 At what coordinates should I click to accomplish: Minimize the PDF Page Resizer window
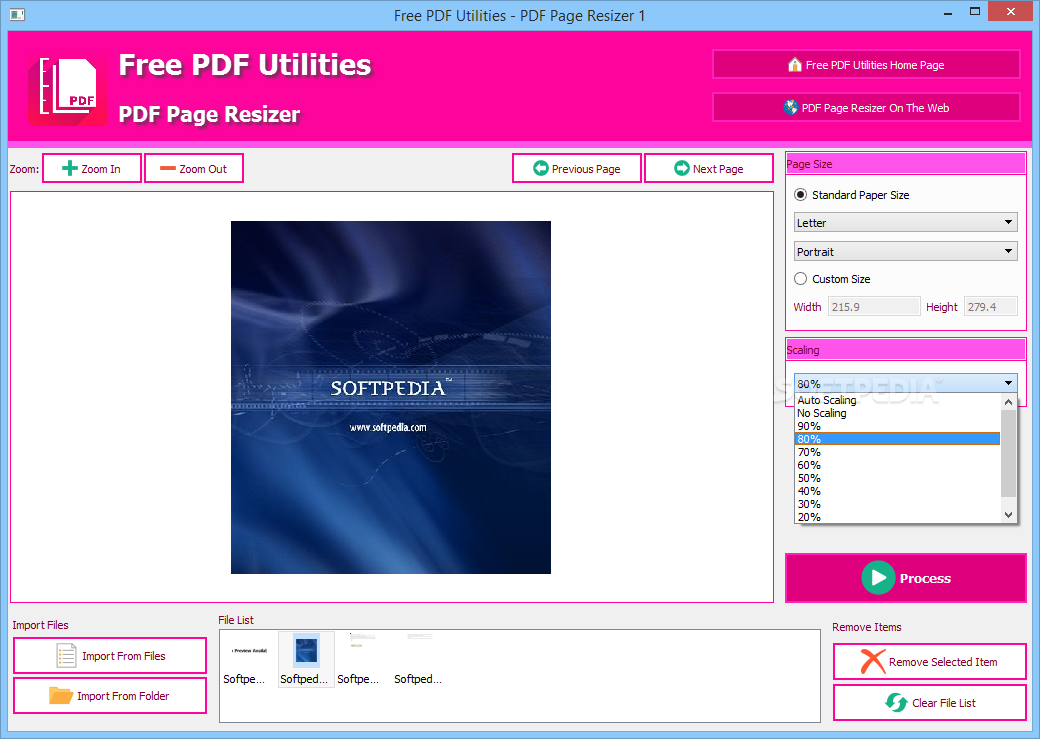tap(948, 12)
